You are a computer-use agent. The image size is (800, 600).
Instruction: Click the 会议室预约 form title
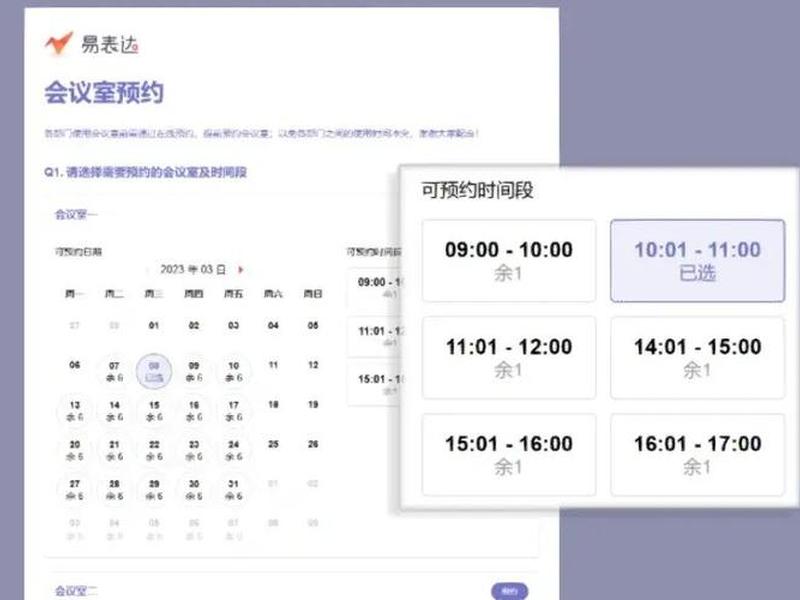(x=104, y=93)
